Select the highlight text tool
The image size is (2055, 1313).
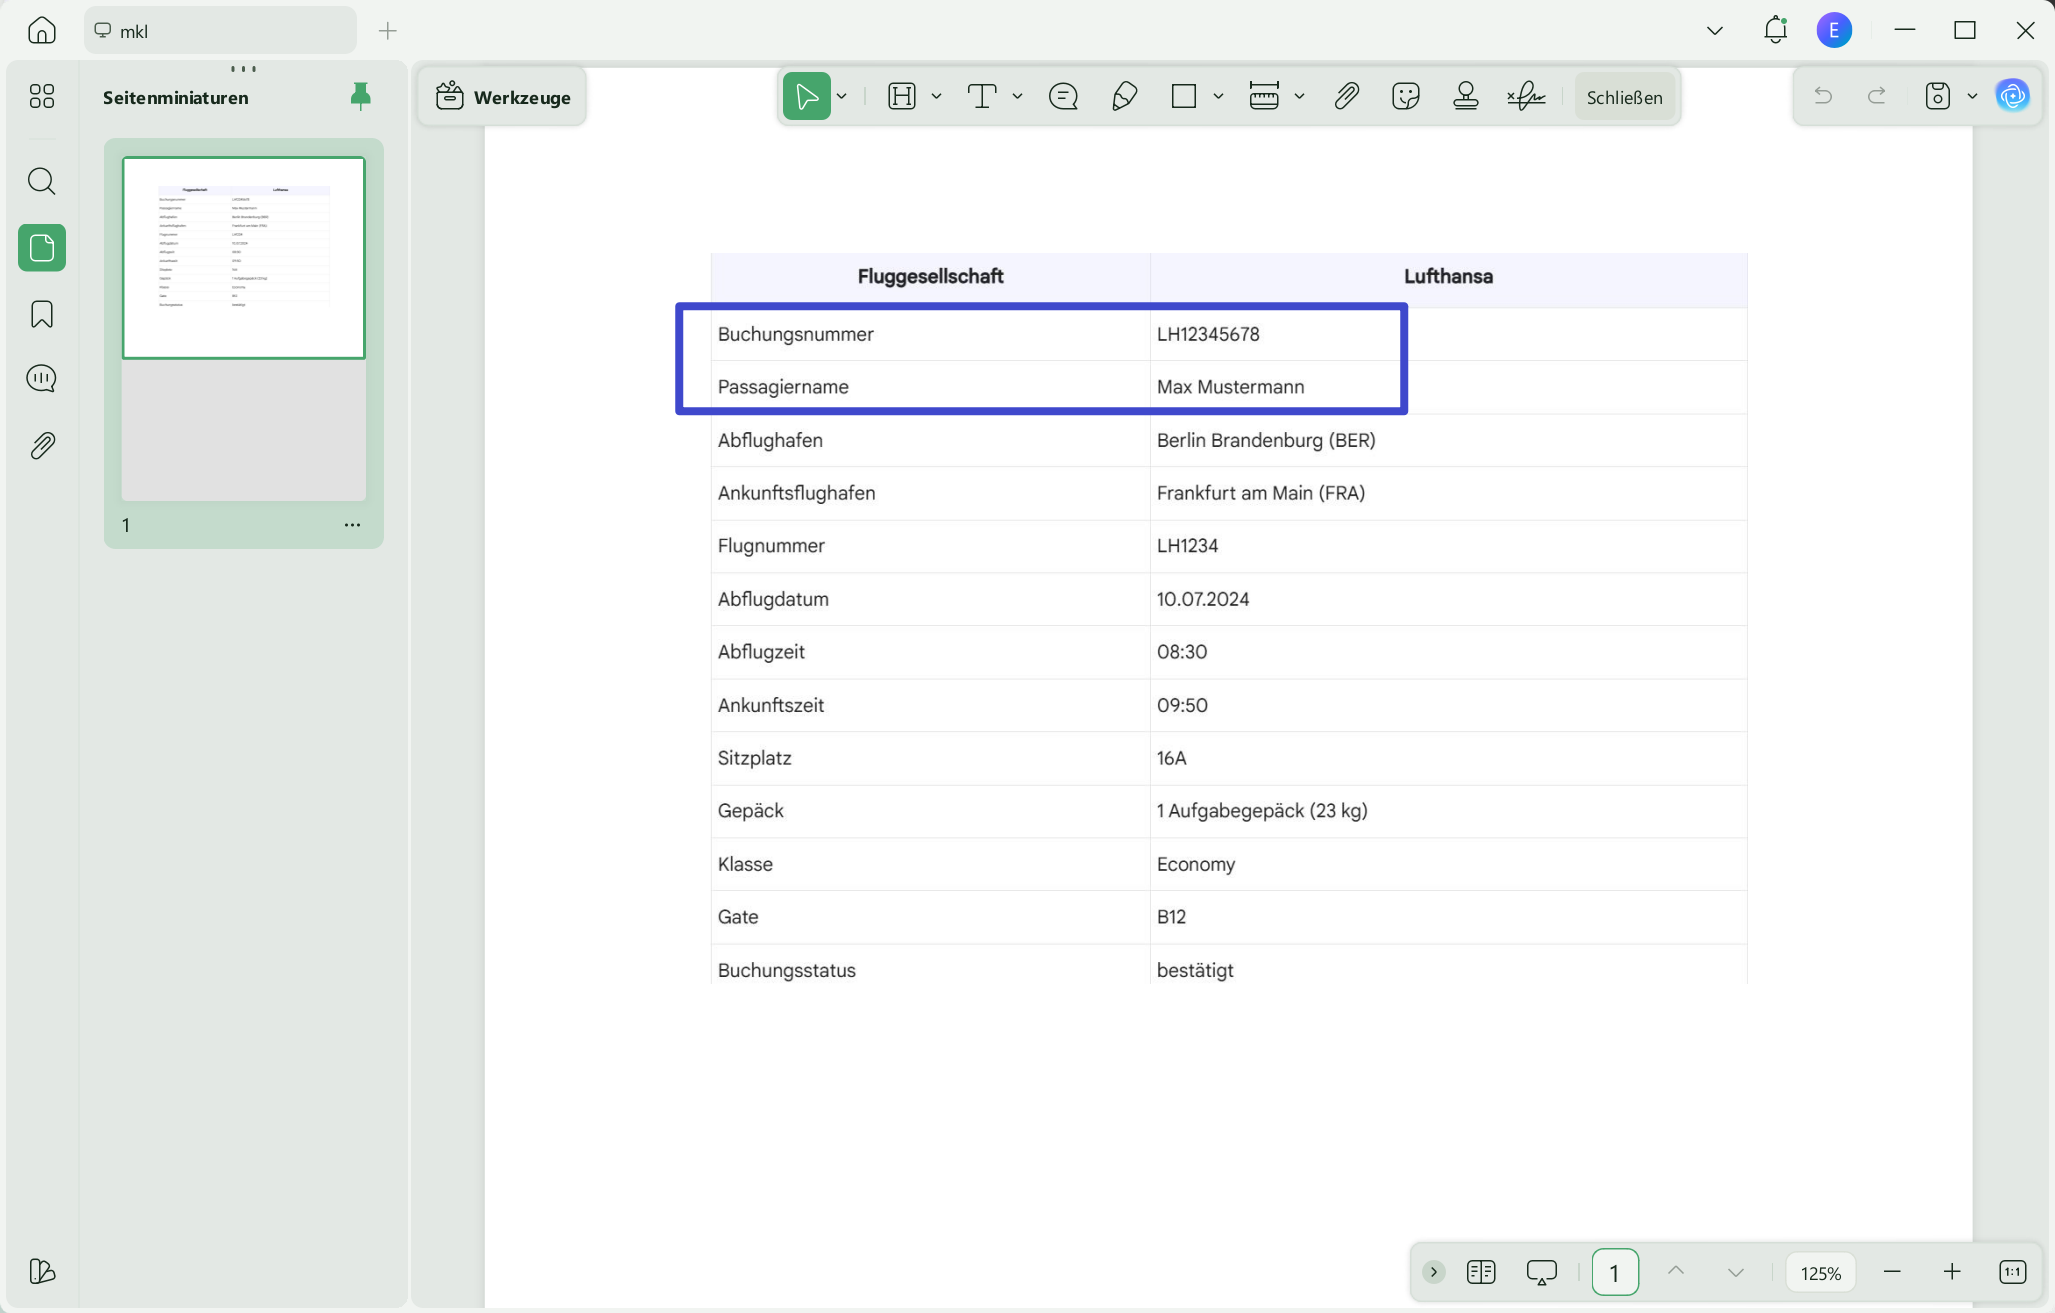point(902,96)
